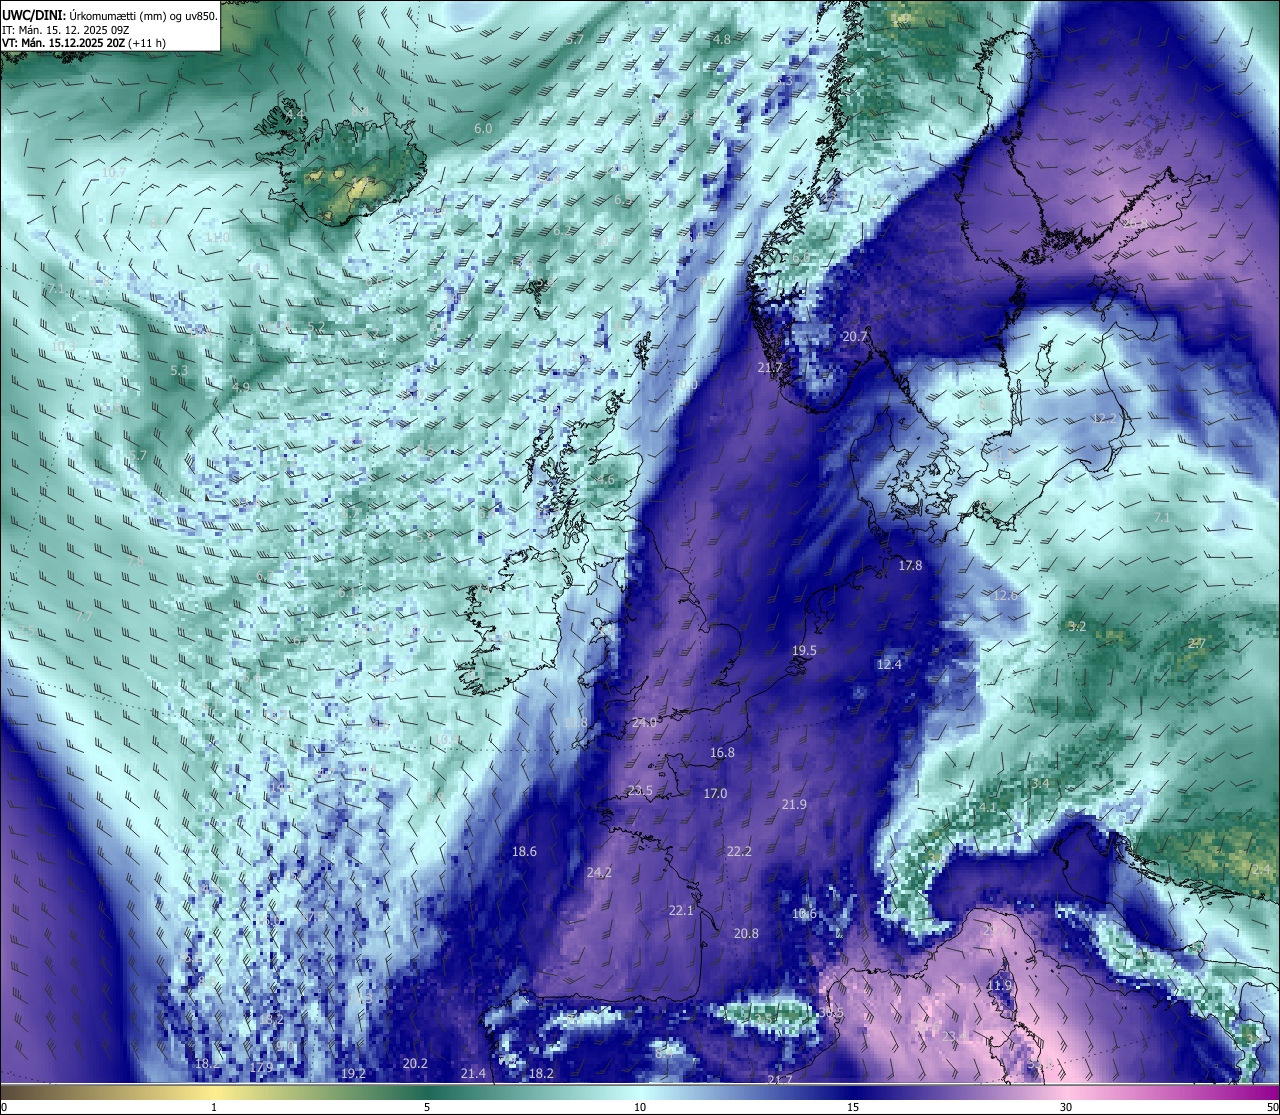The height and width of the screenshot is (1115, 1280).
Task: Click the 21.9 value label
Action: [794, 805]
